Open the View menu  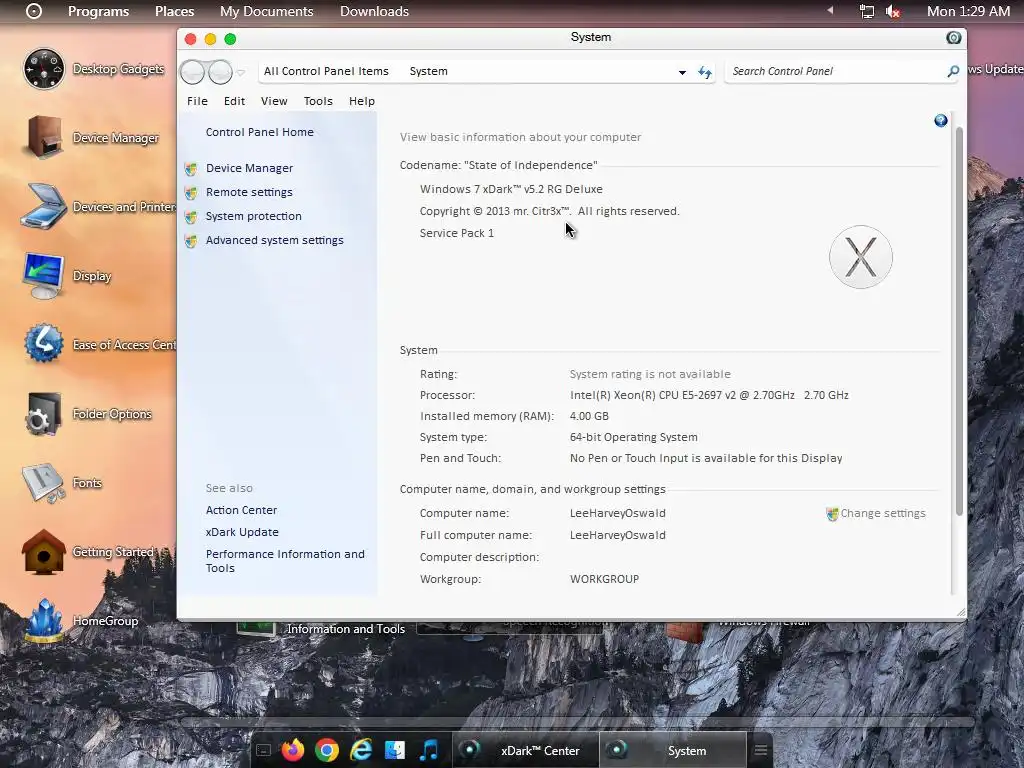pos(274,101)
